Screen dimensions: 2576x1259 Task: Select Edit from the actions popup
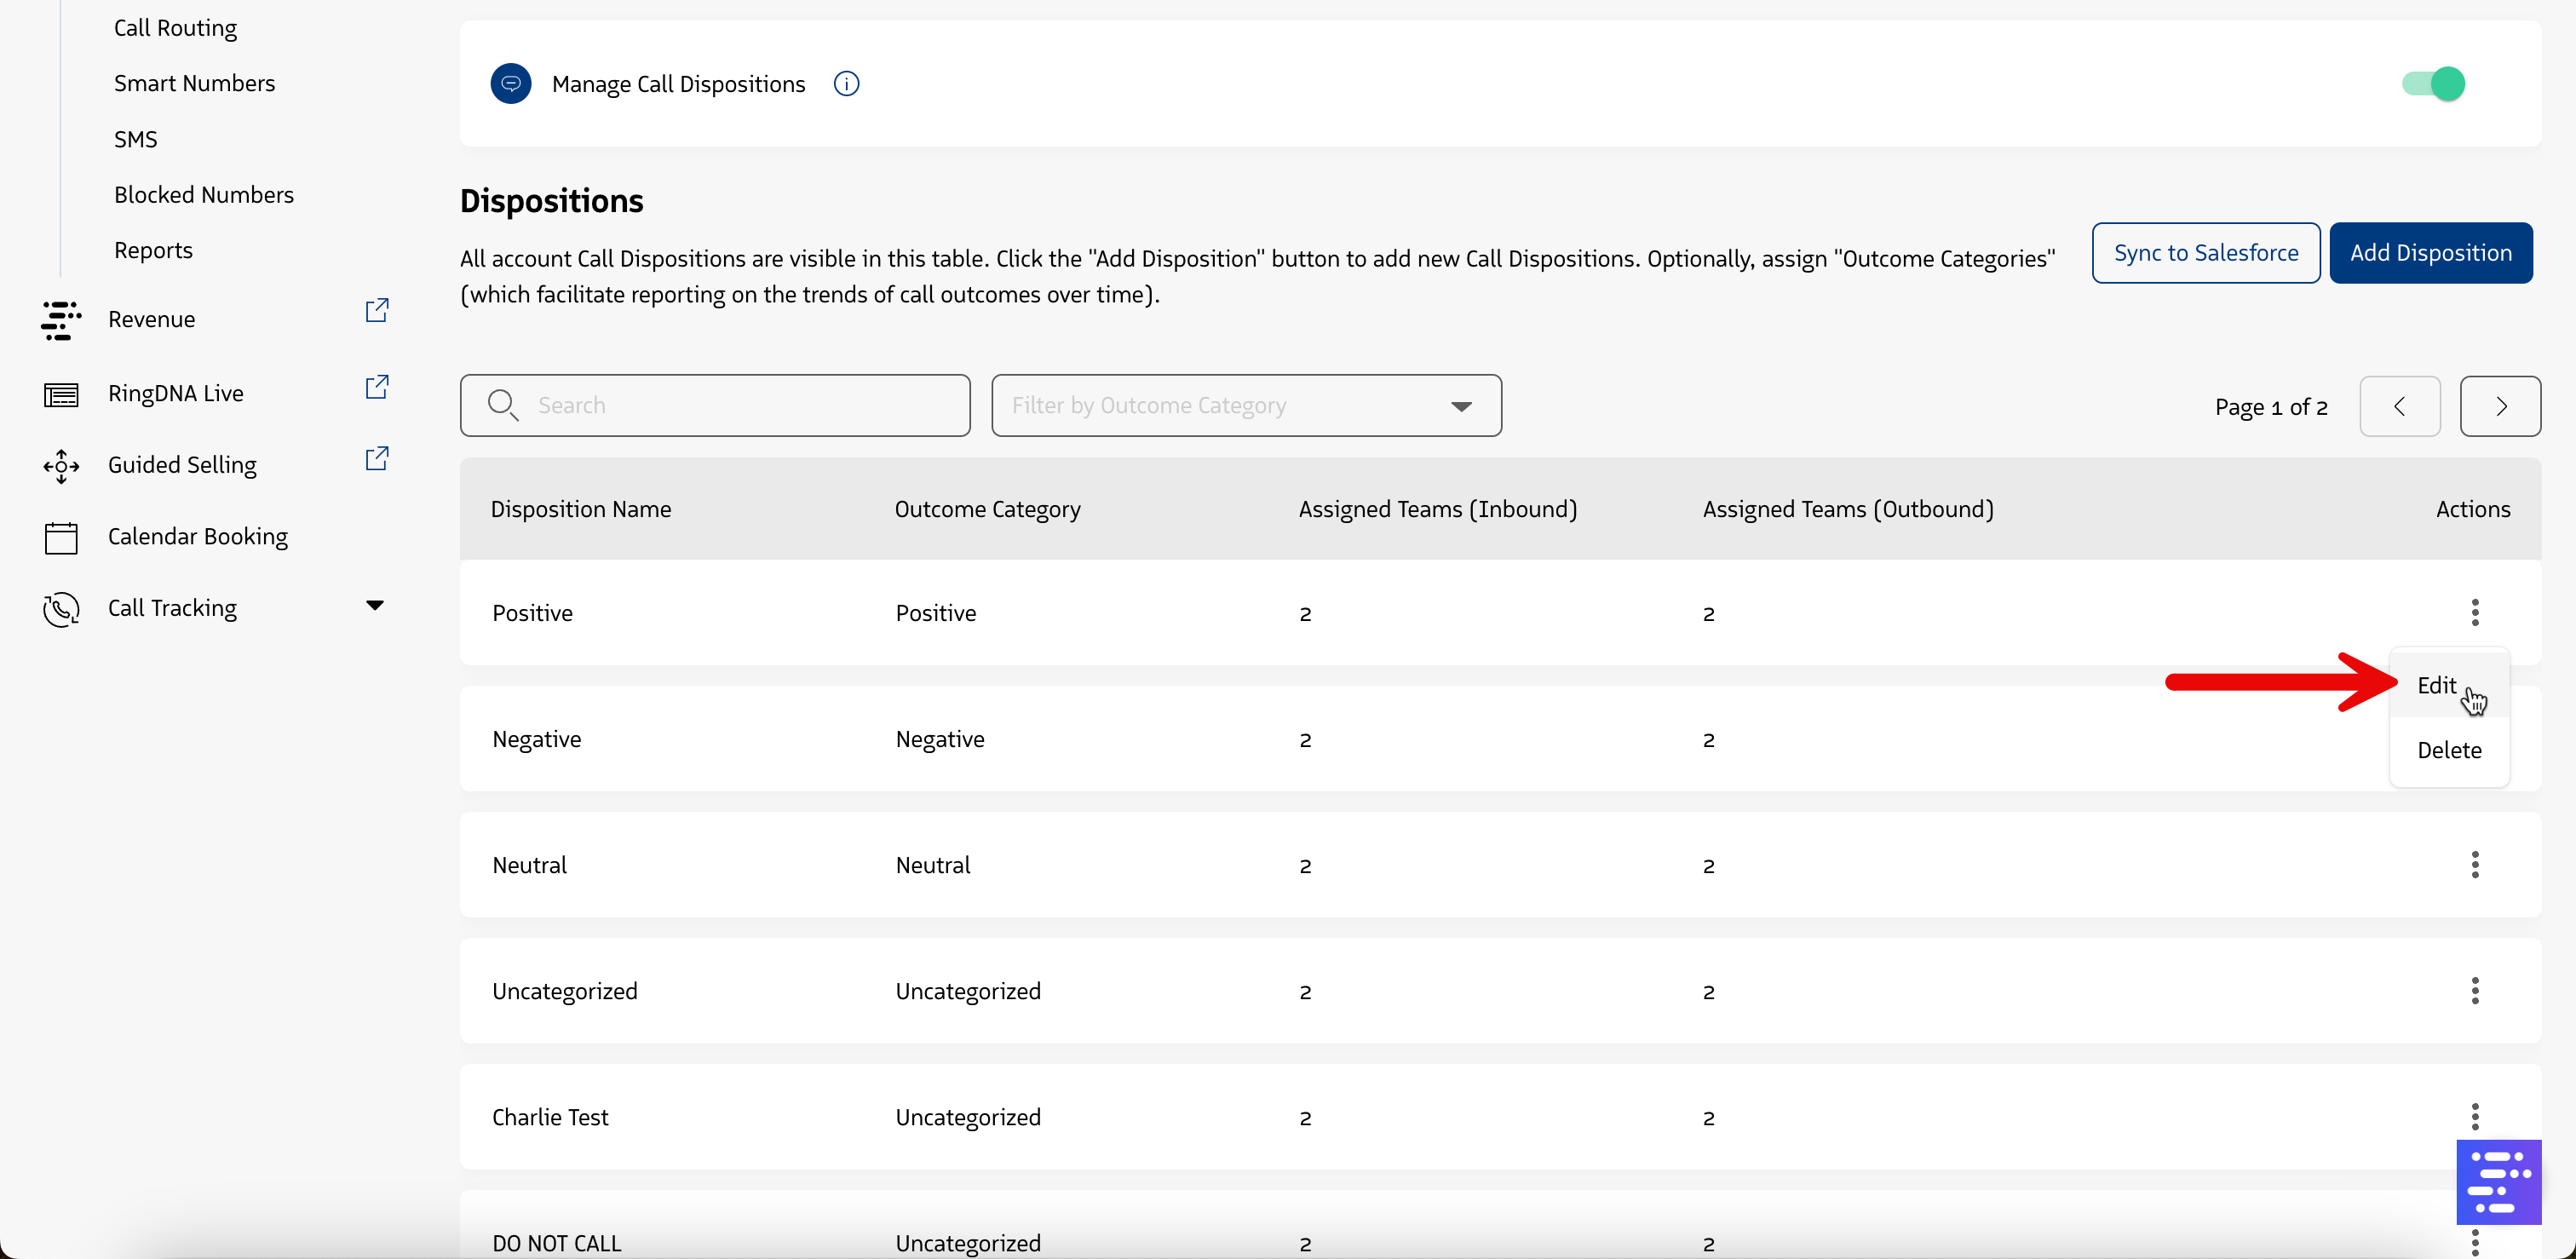[2436, 685]
